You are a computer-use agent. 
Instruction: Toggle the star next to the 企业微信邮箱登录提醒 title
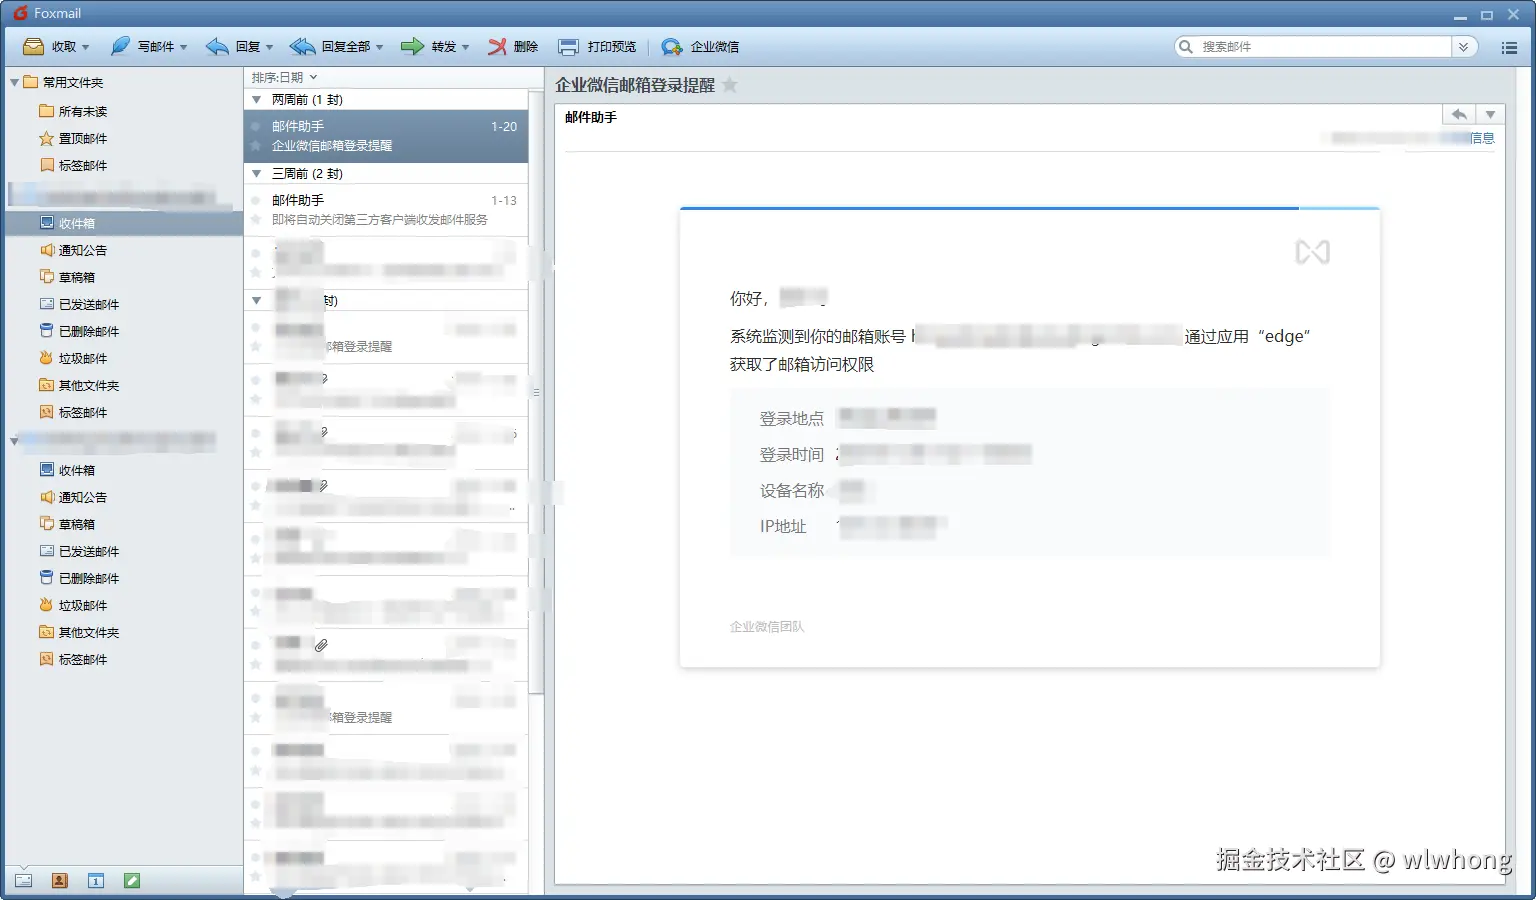point(730,85)
